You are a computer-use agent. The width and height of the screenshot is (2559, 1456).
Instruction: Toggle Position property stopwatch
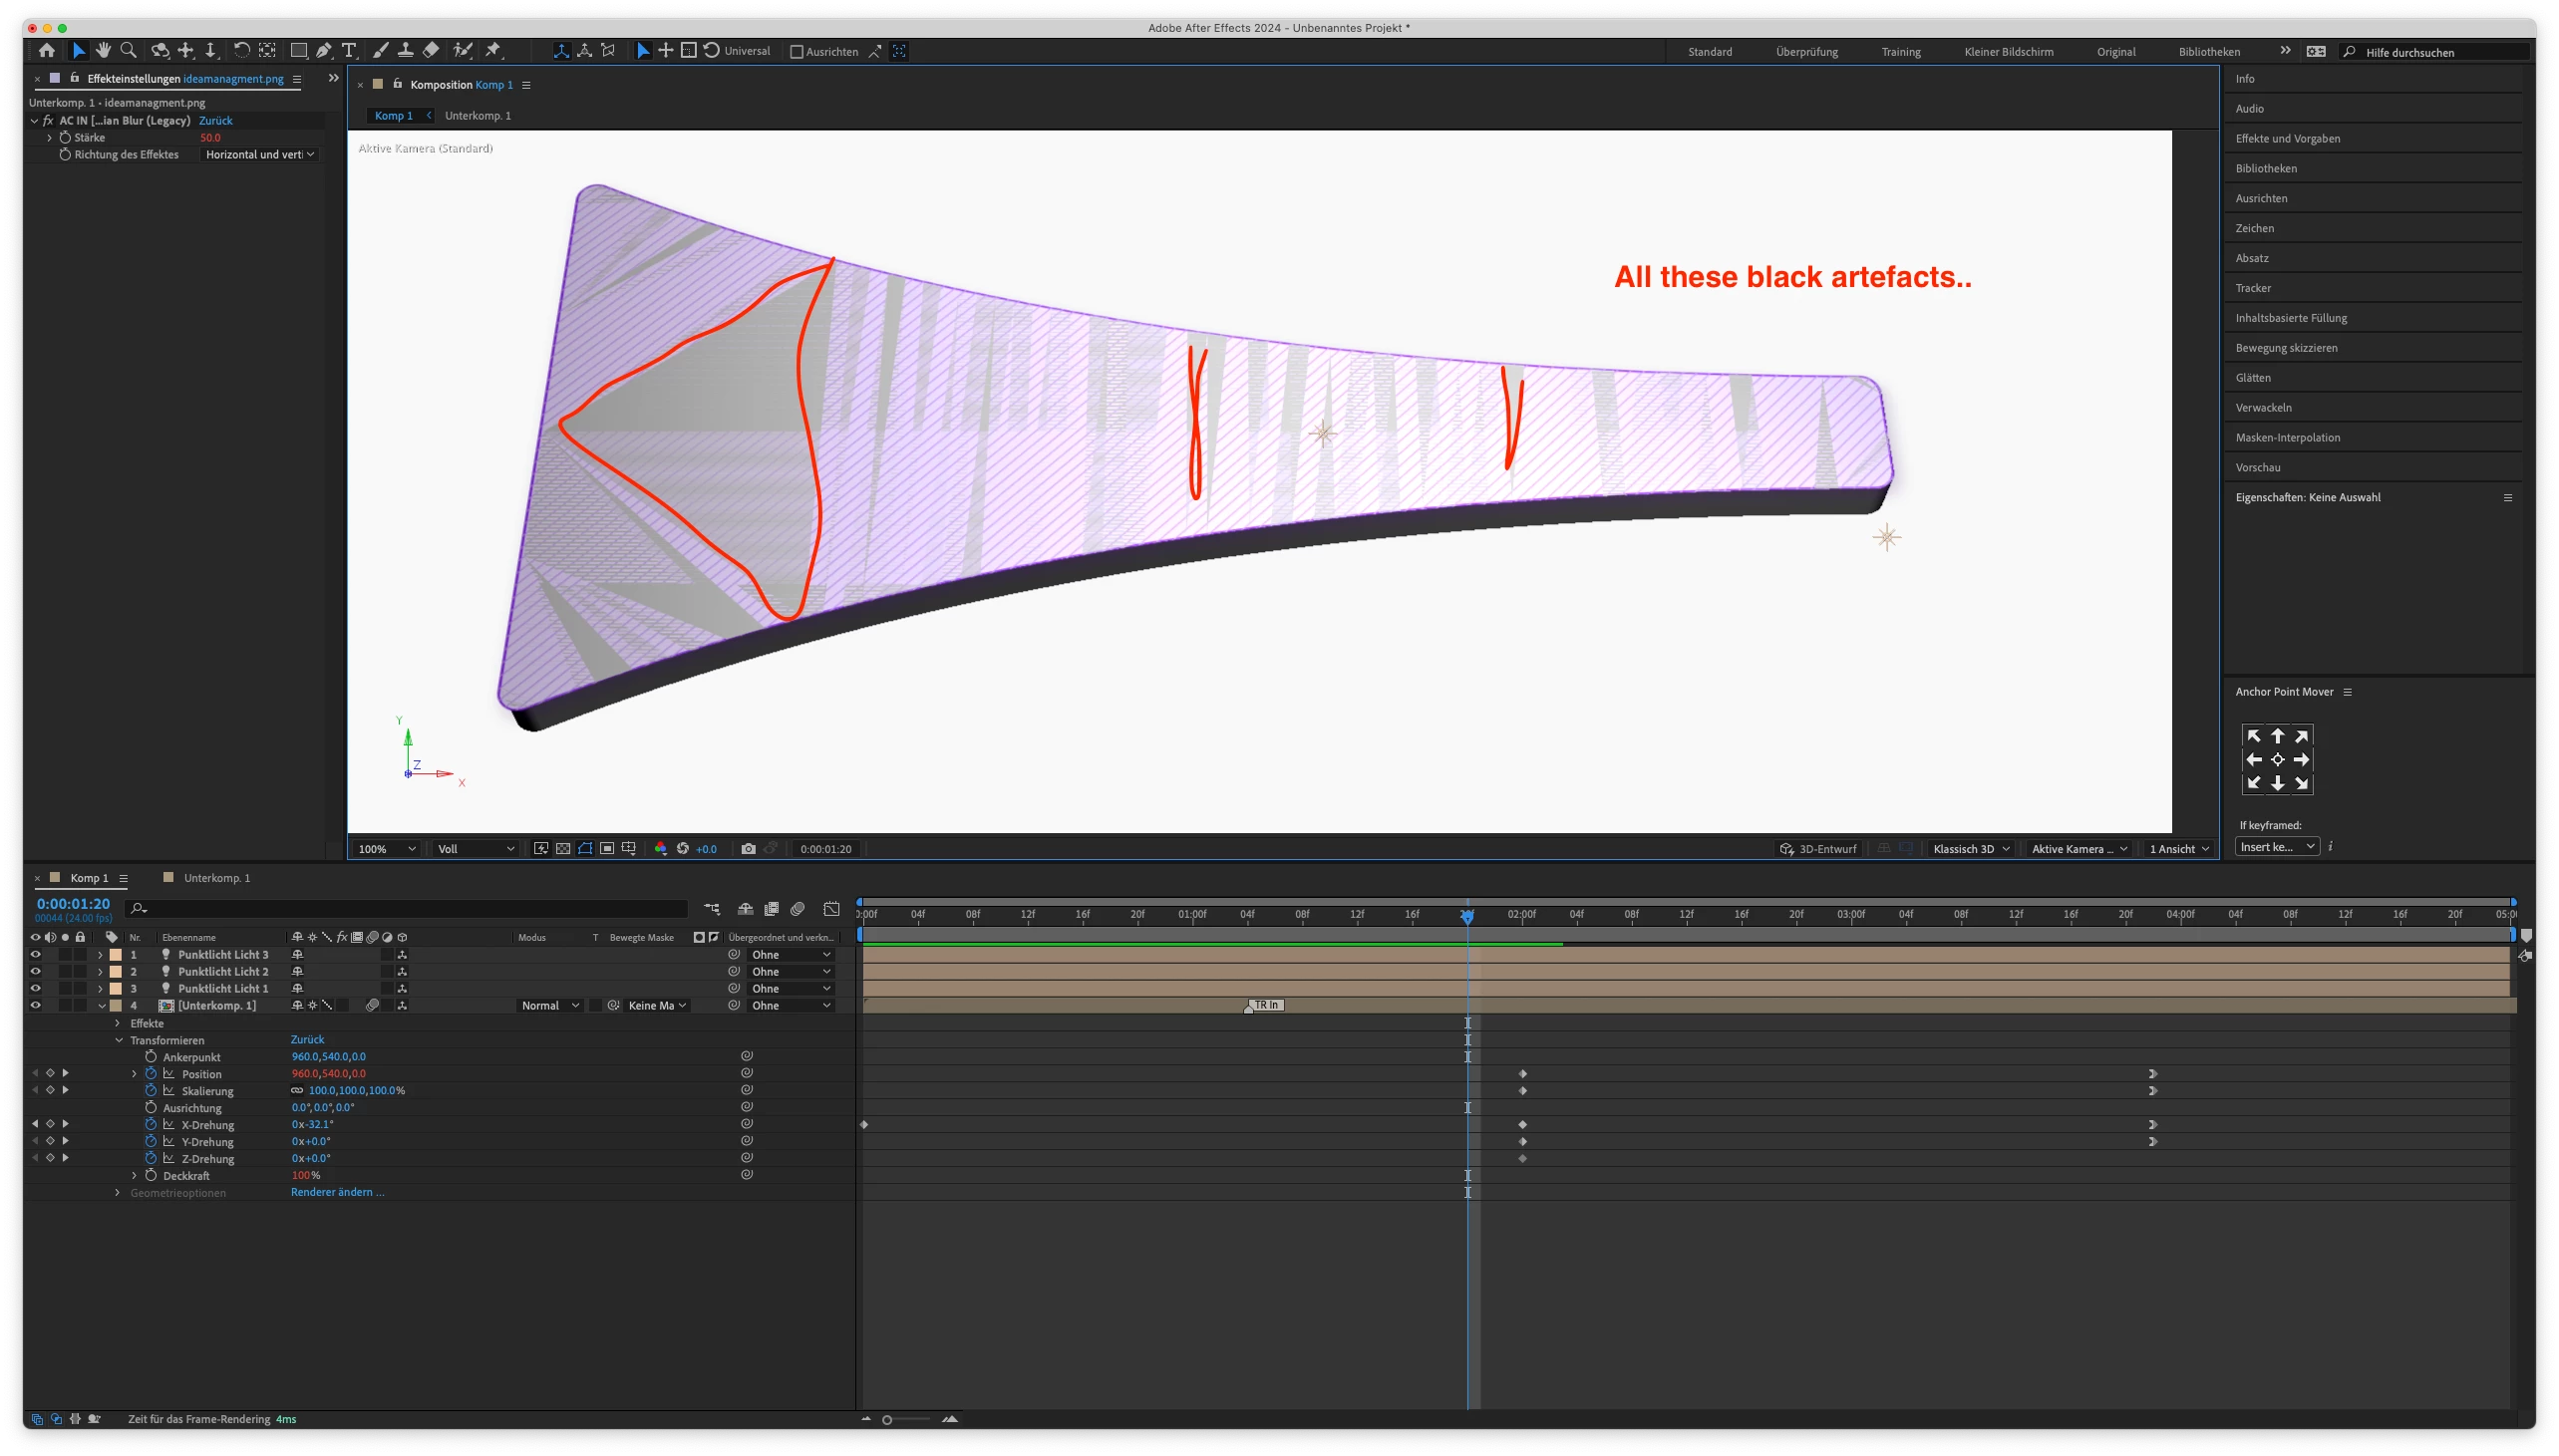pyautogui.click(x=151, y=1073)
